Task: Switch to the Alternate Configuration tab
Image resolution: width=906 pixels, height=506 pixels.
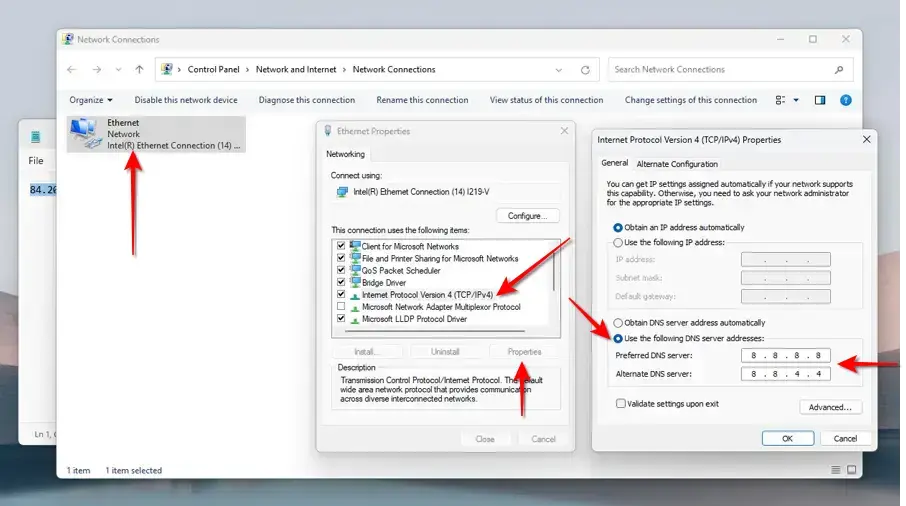Action: 677,164
